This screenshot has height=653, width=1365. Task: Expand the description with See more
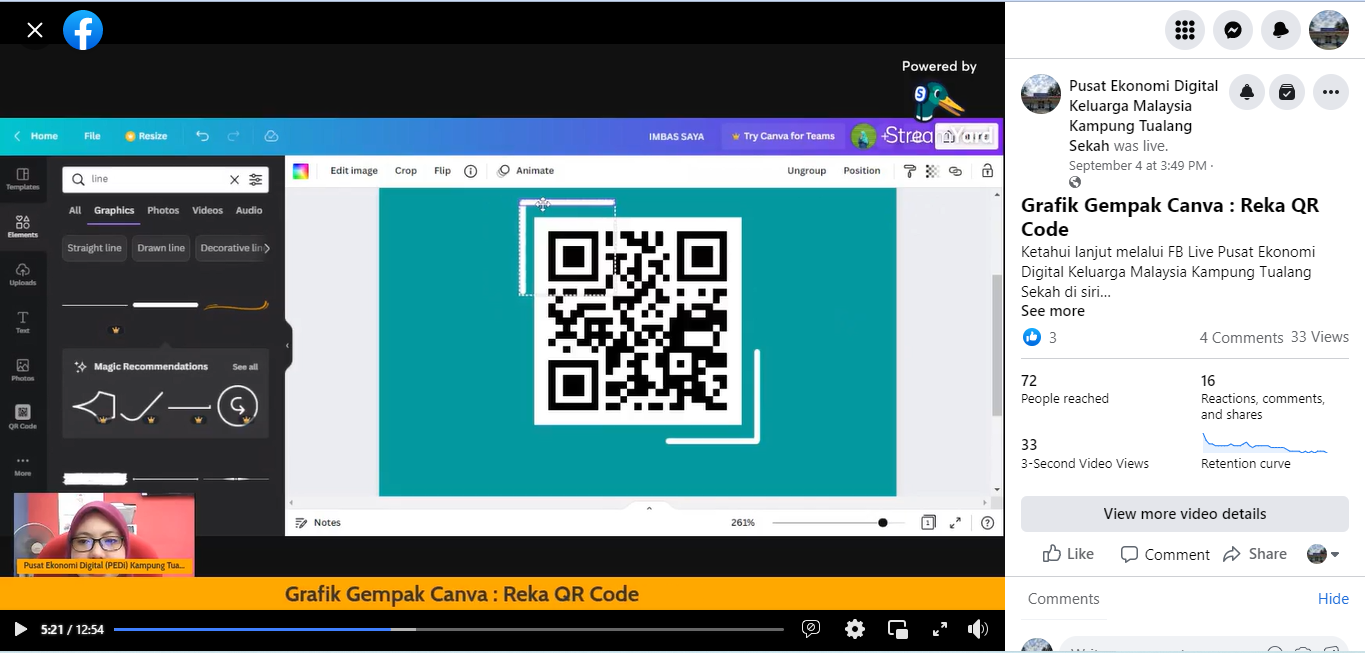pos(1053,311)
